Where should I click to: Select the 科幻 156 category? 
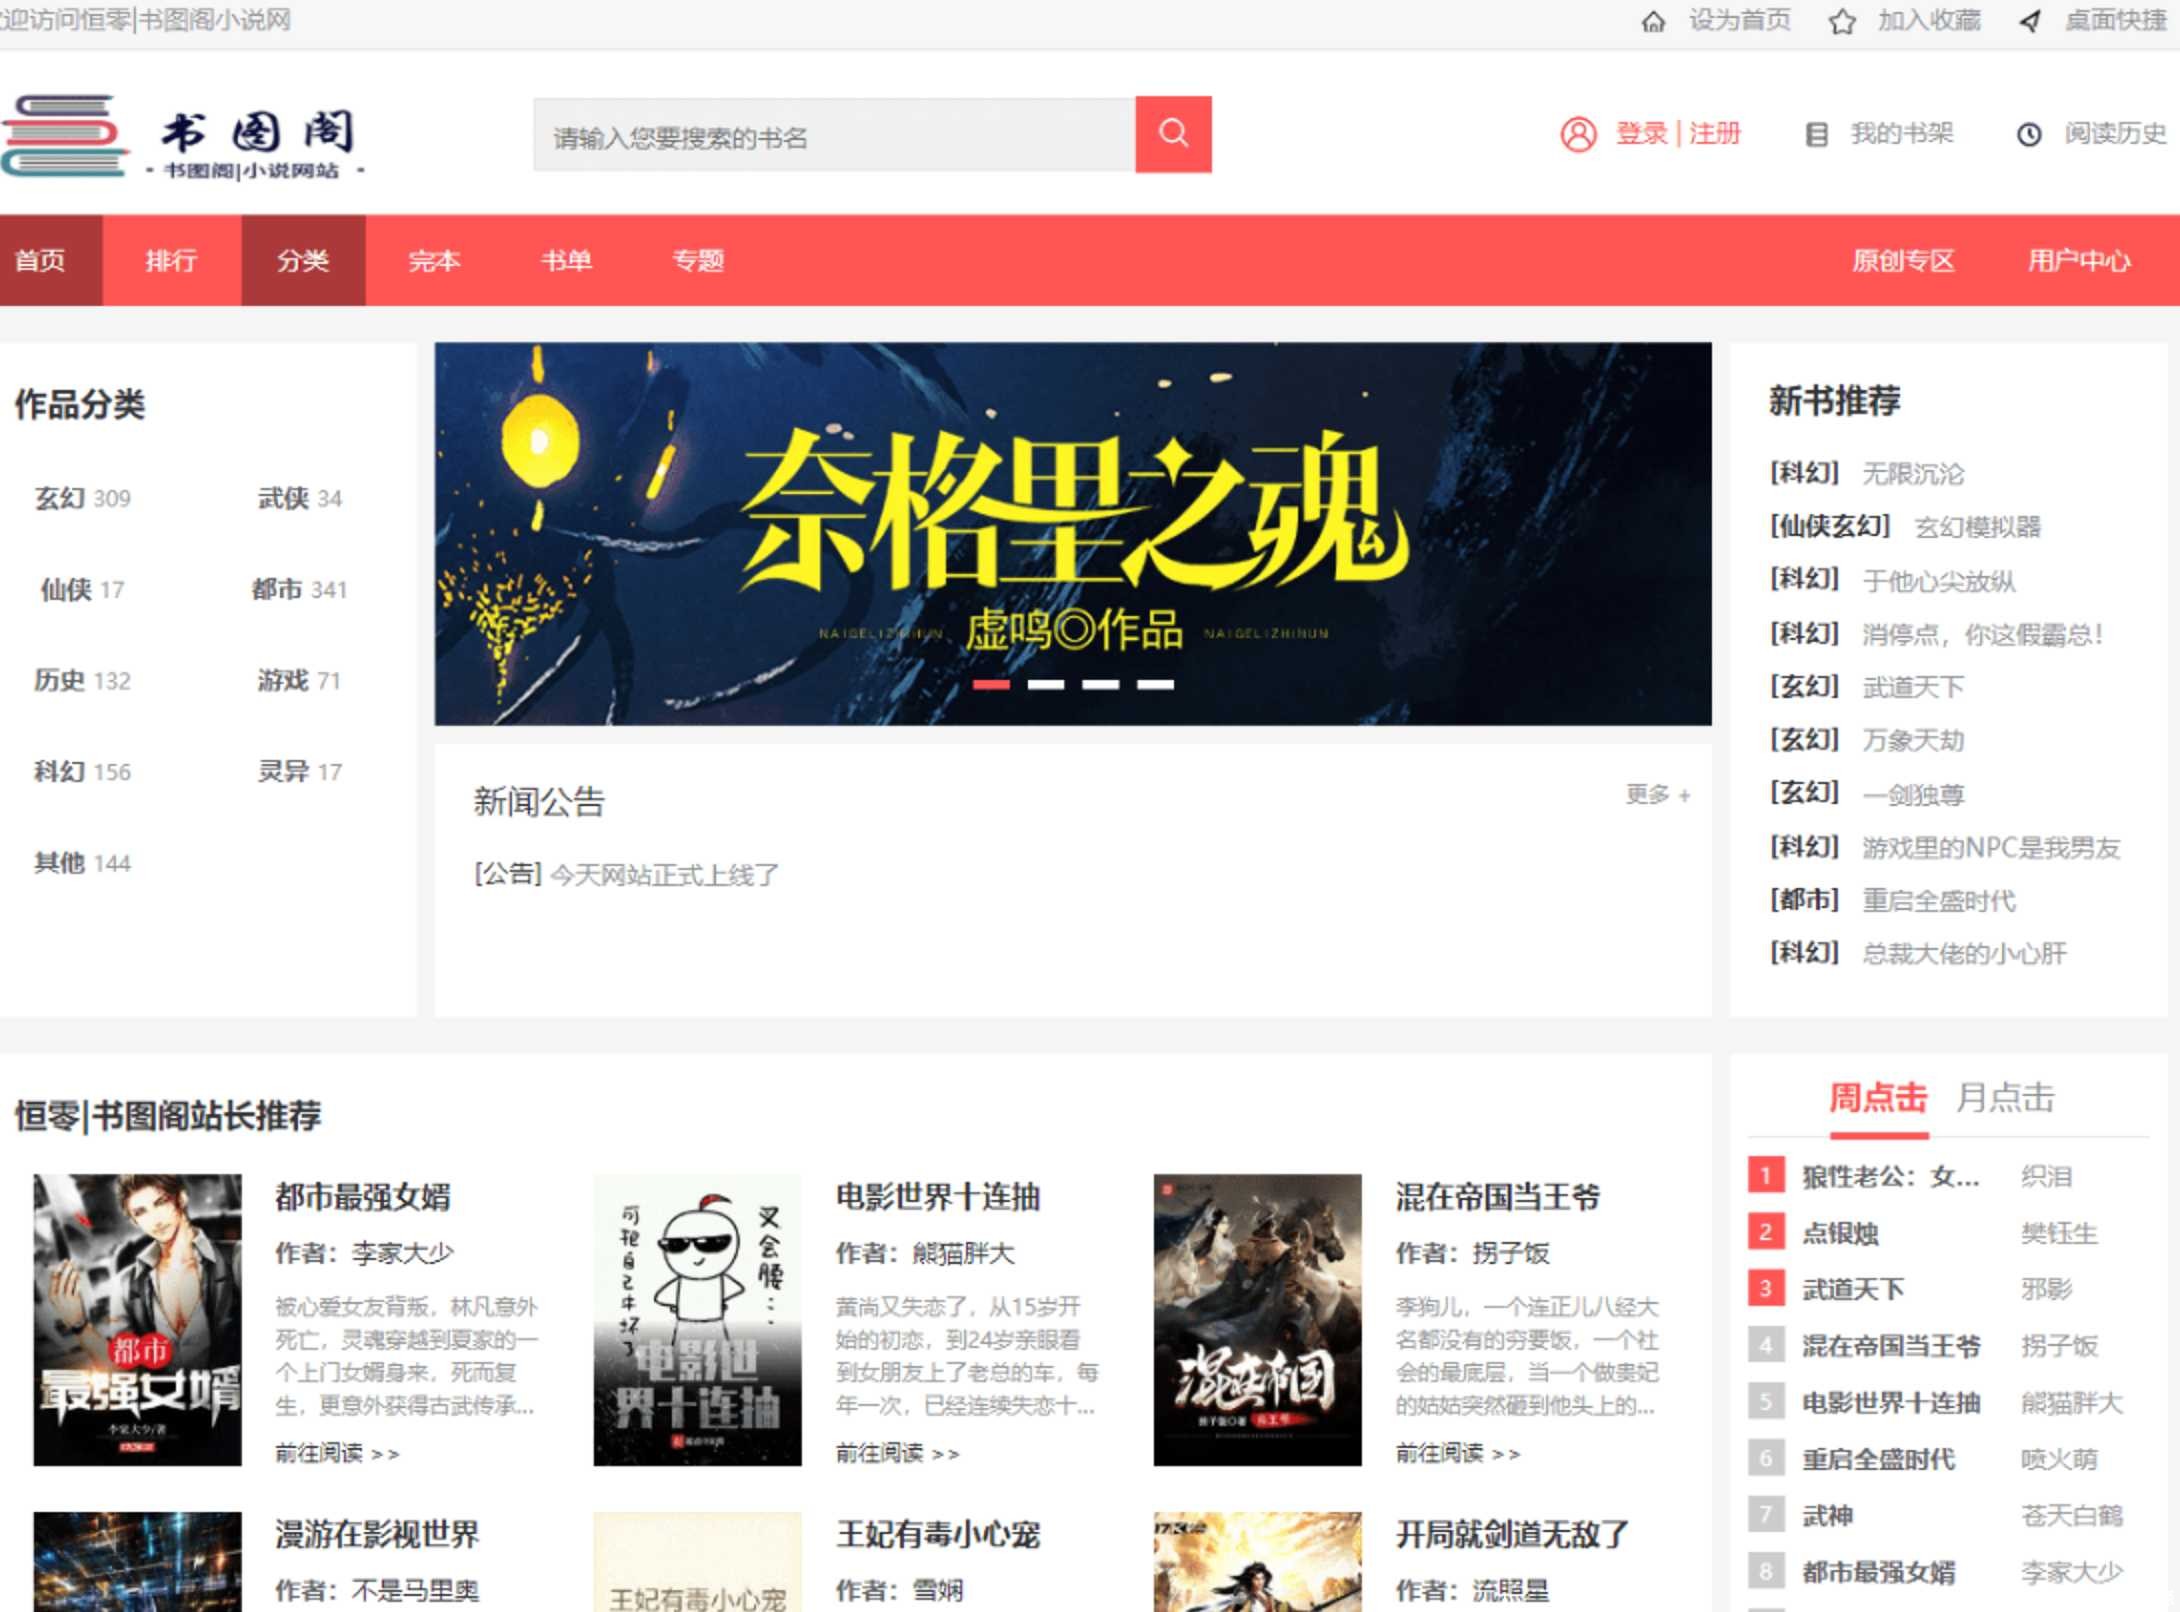(83, 771)
